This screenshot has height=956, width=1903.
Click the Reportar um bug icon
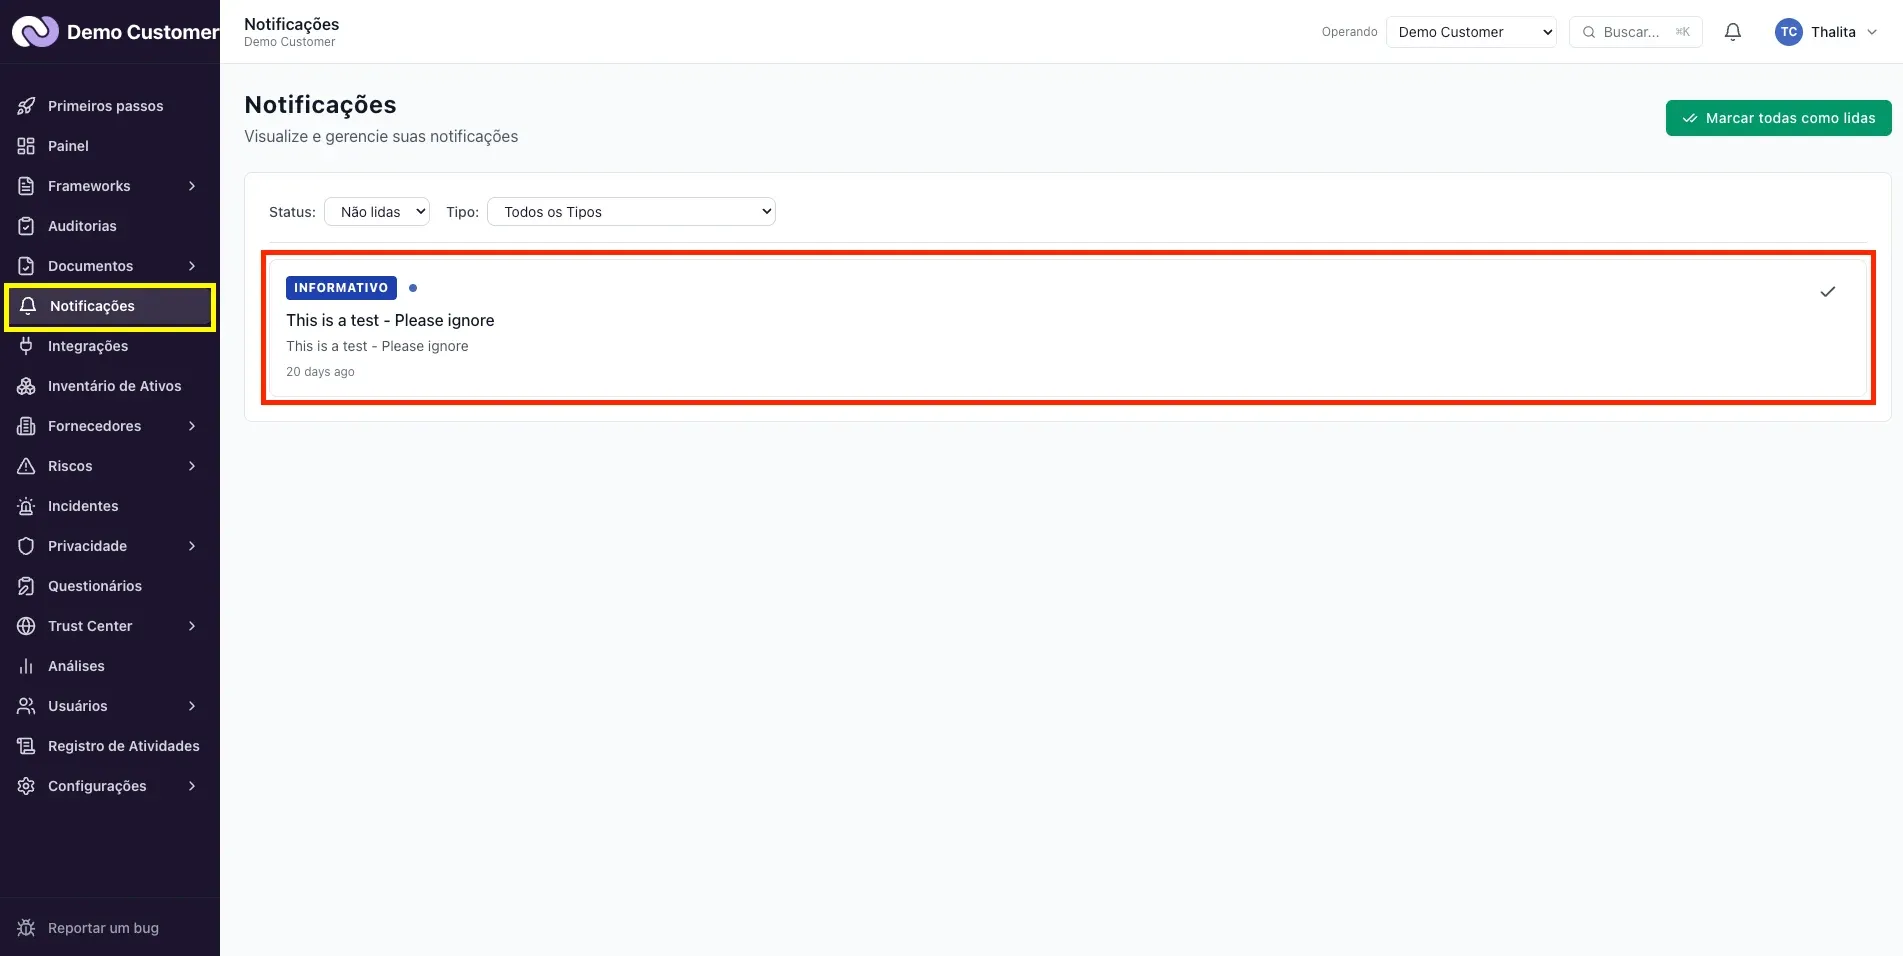(26, 928)
